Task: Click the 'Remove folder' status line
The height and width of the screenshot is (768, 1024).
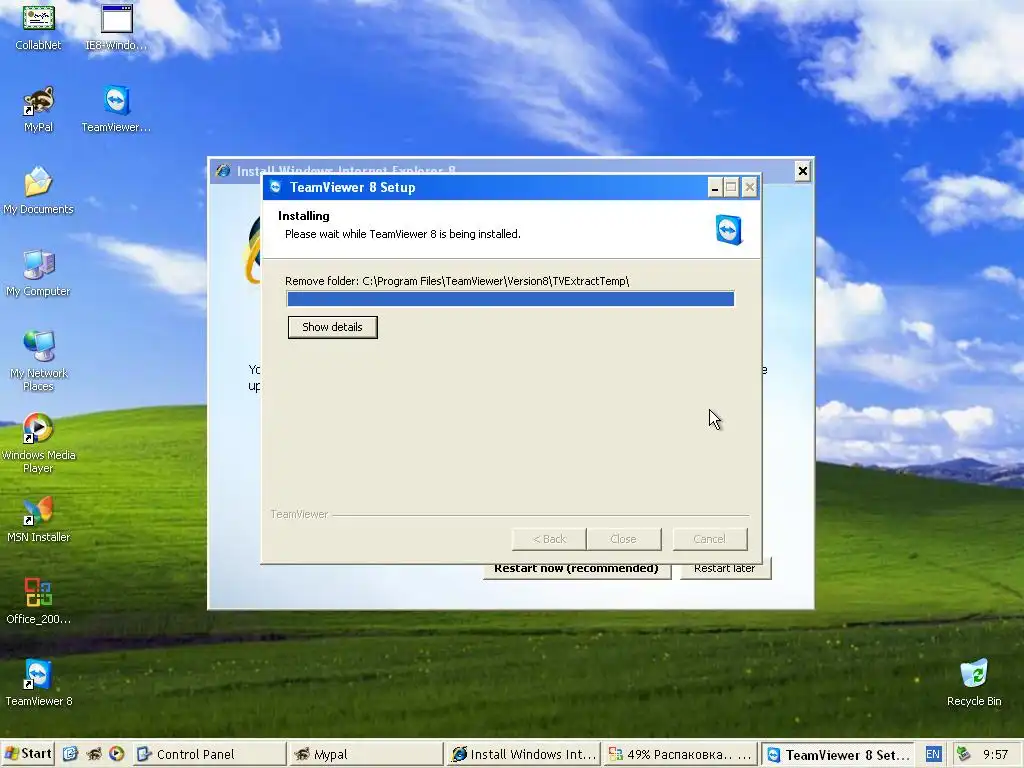Action: click(x=457, y=281)
